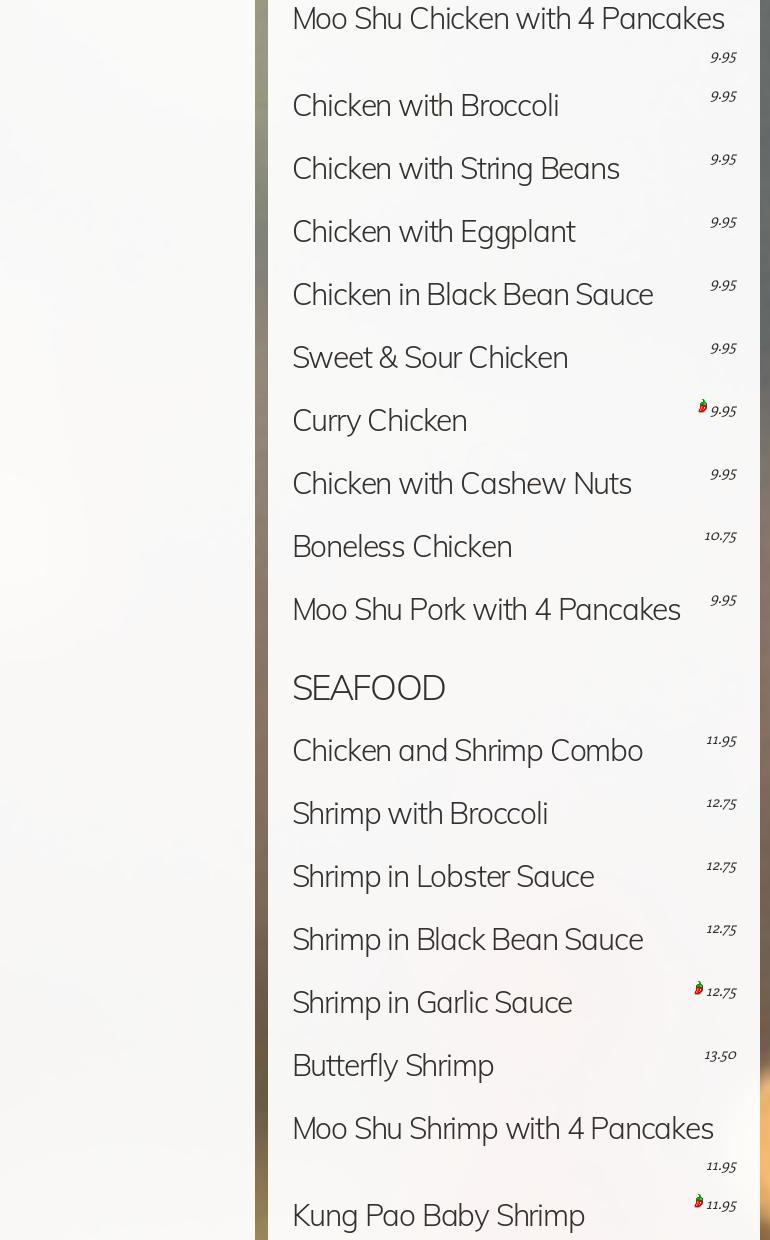This screenshot has width=770, height=1240.
Task: Open Moo Shu Pork with 4 Pancakes
Action: (486, 609)
